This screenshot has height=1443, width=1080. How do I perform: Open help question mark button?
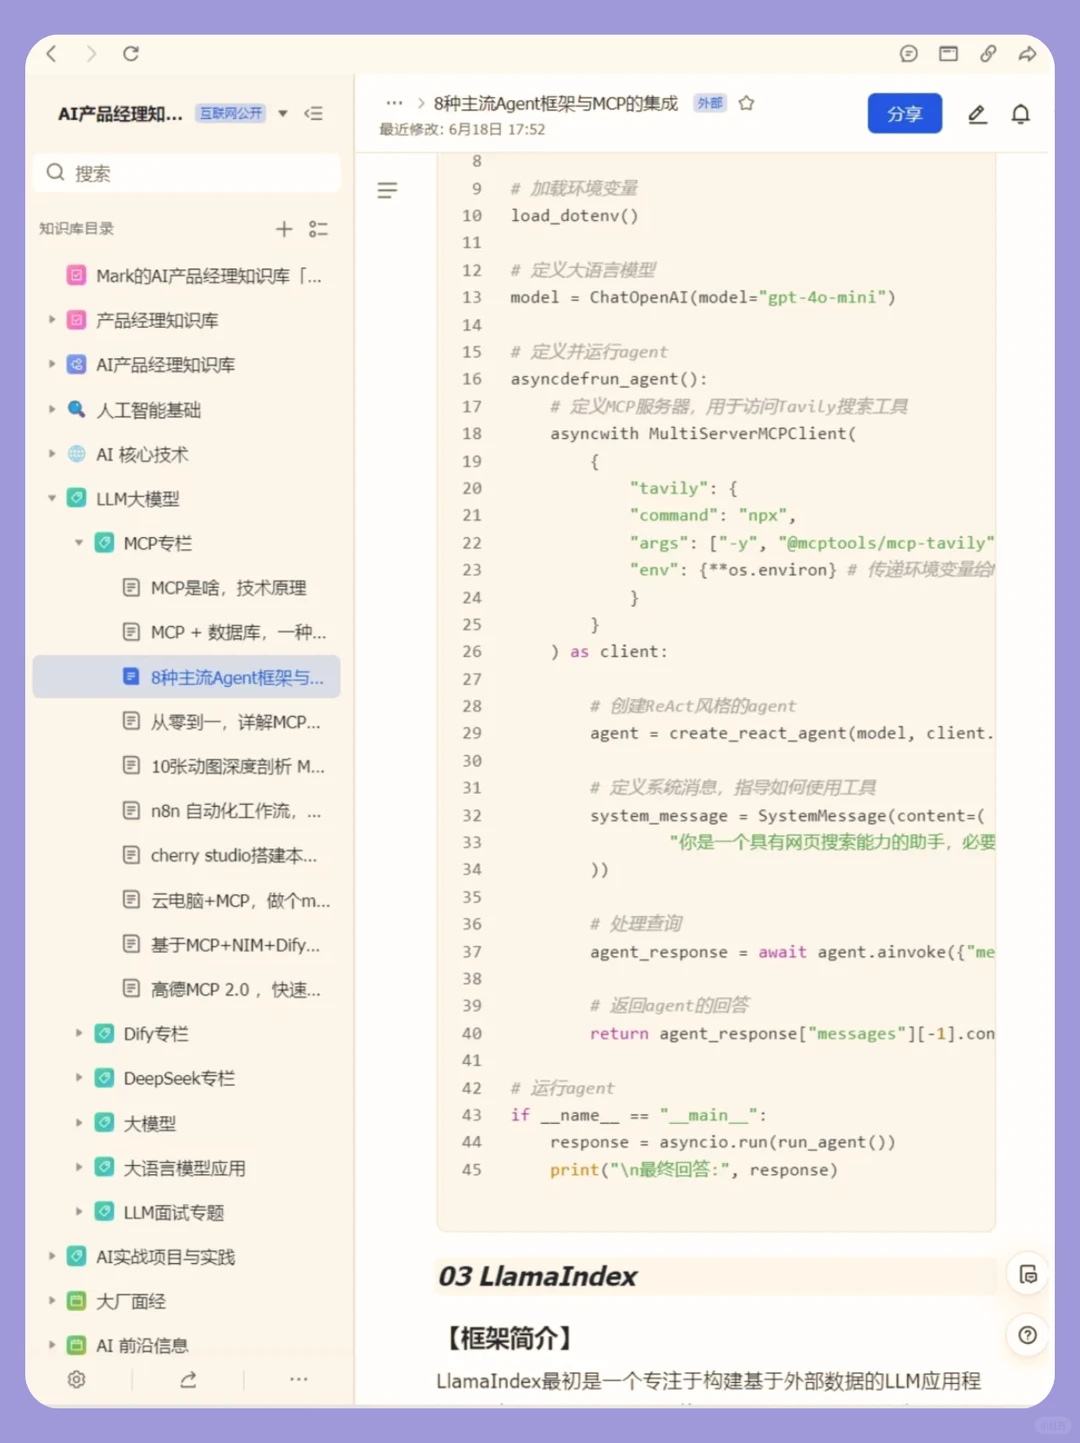click(1028, 1335)
